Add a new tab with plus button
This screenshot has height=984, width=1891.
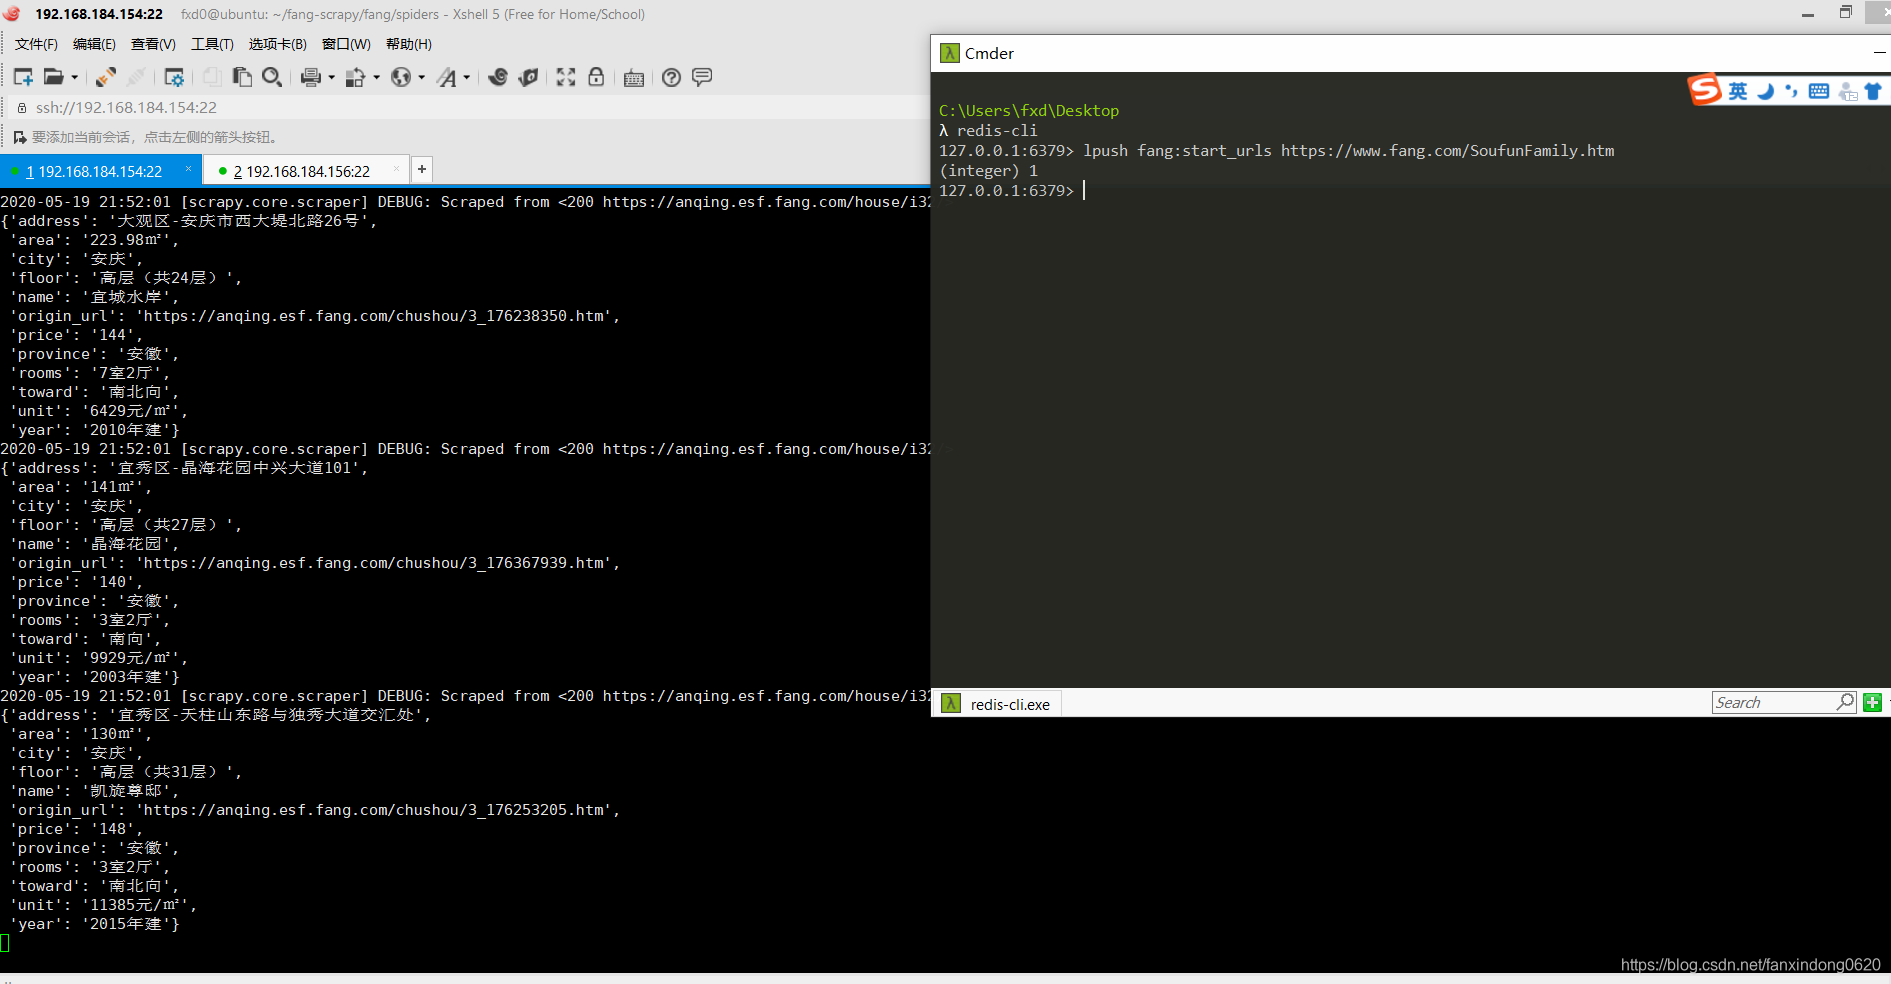coord(422,169)
